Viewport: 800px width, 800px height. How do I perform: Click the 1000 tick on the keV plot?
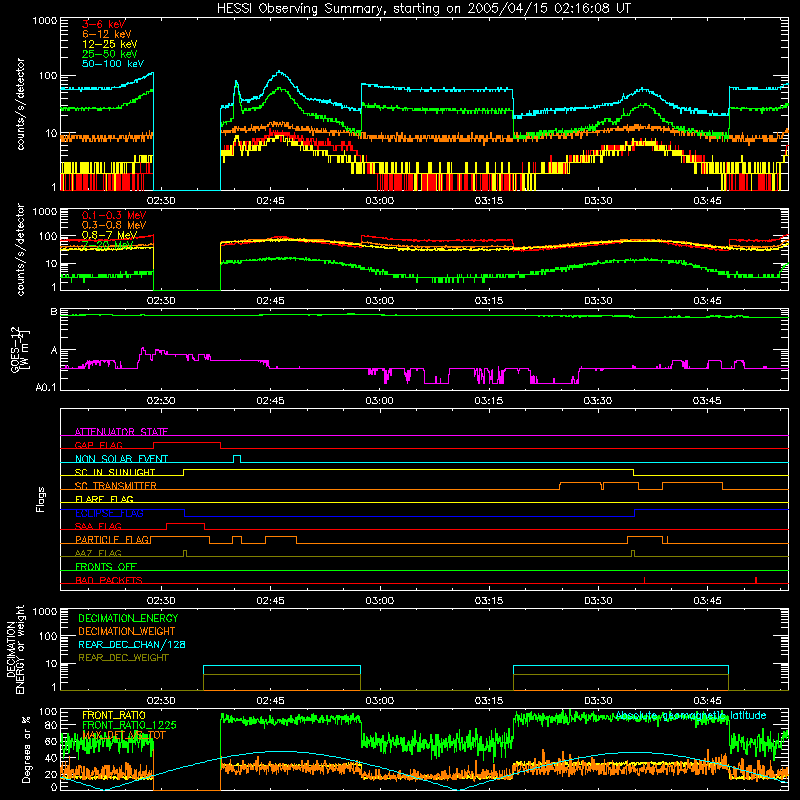(x=45, y=21)
